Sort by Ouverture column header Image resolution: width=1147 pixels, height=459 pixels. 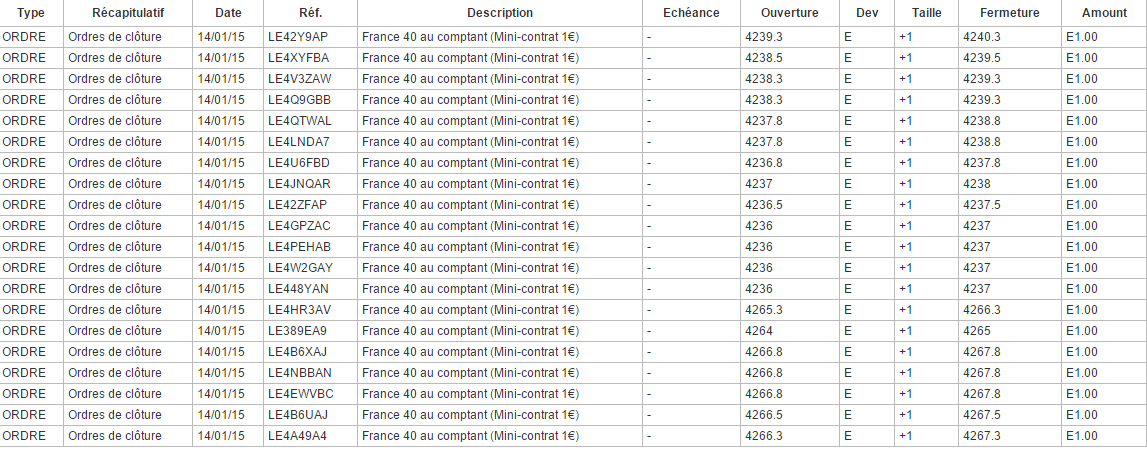coord(789,13)
